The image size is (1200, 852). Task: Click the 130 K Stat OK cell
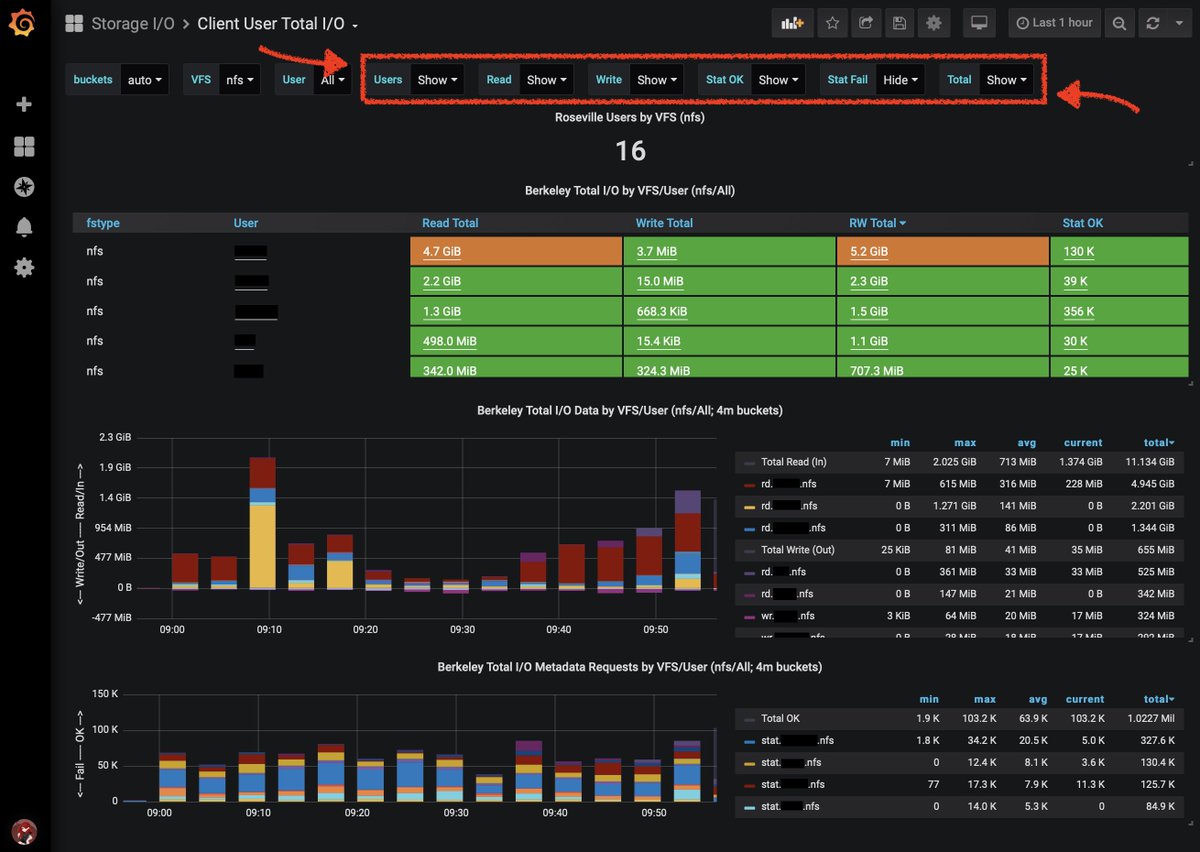(1120, 251)
